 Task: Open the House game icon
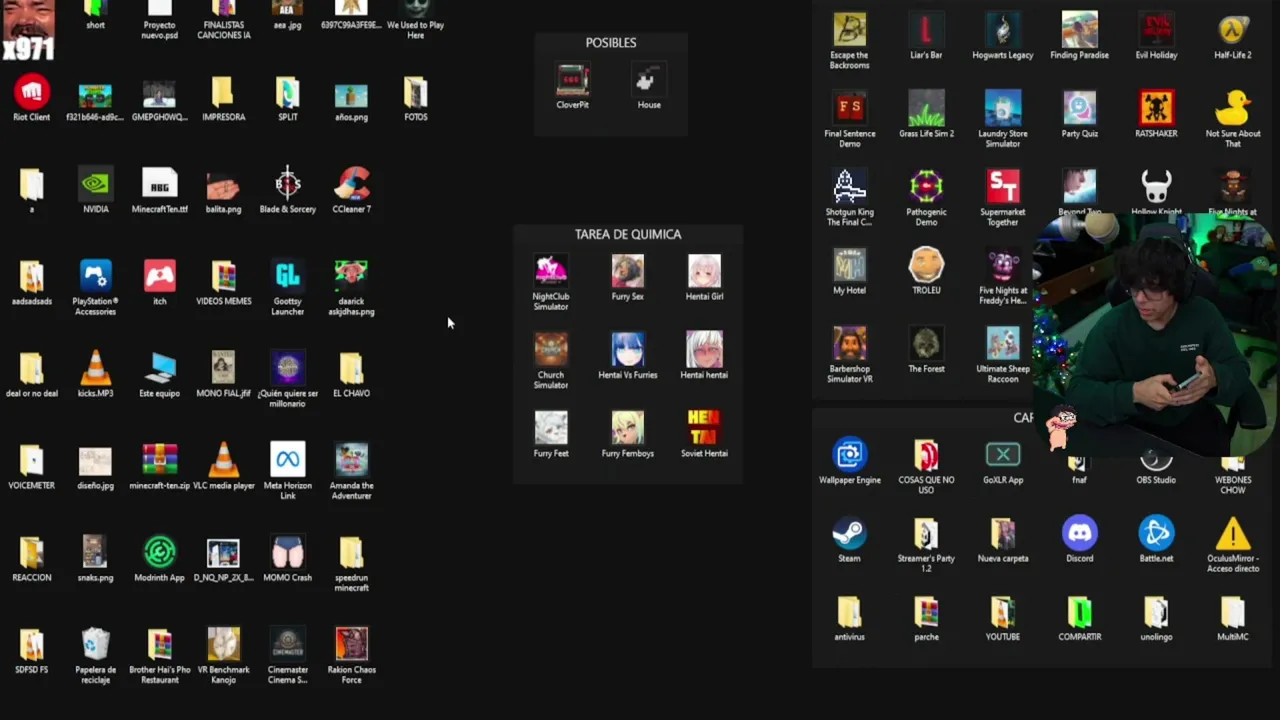click(649, 81)
